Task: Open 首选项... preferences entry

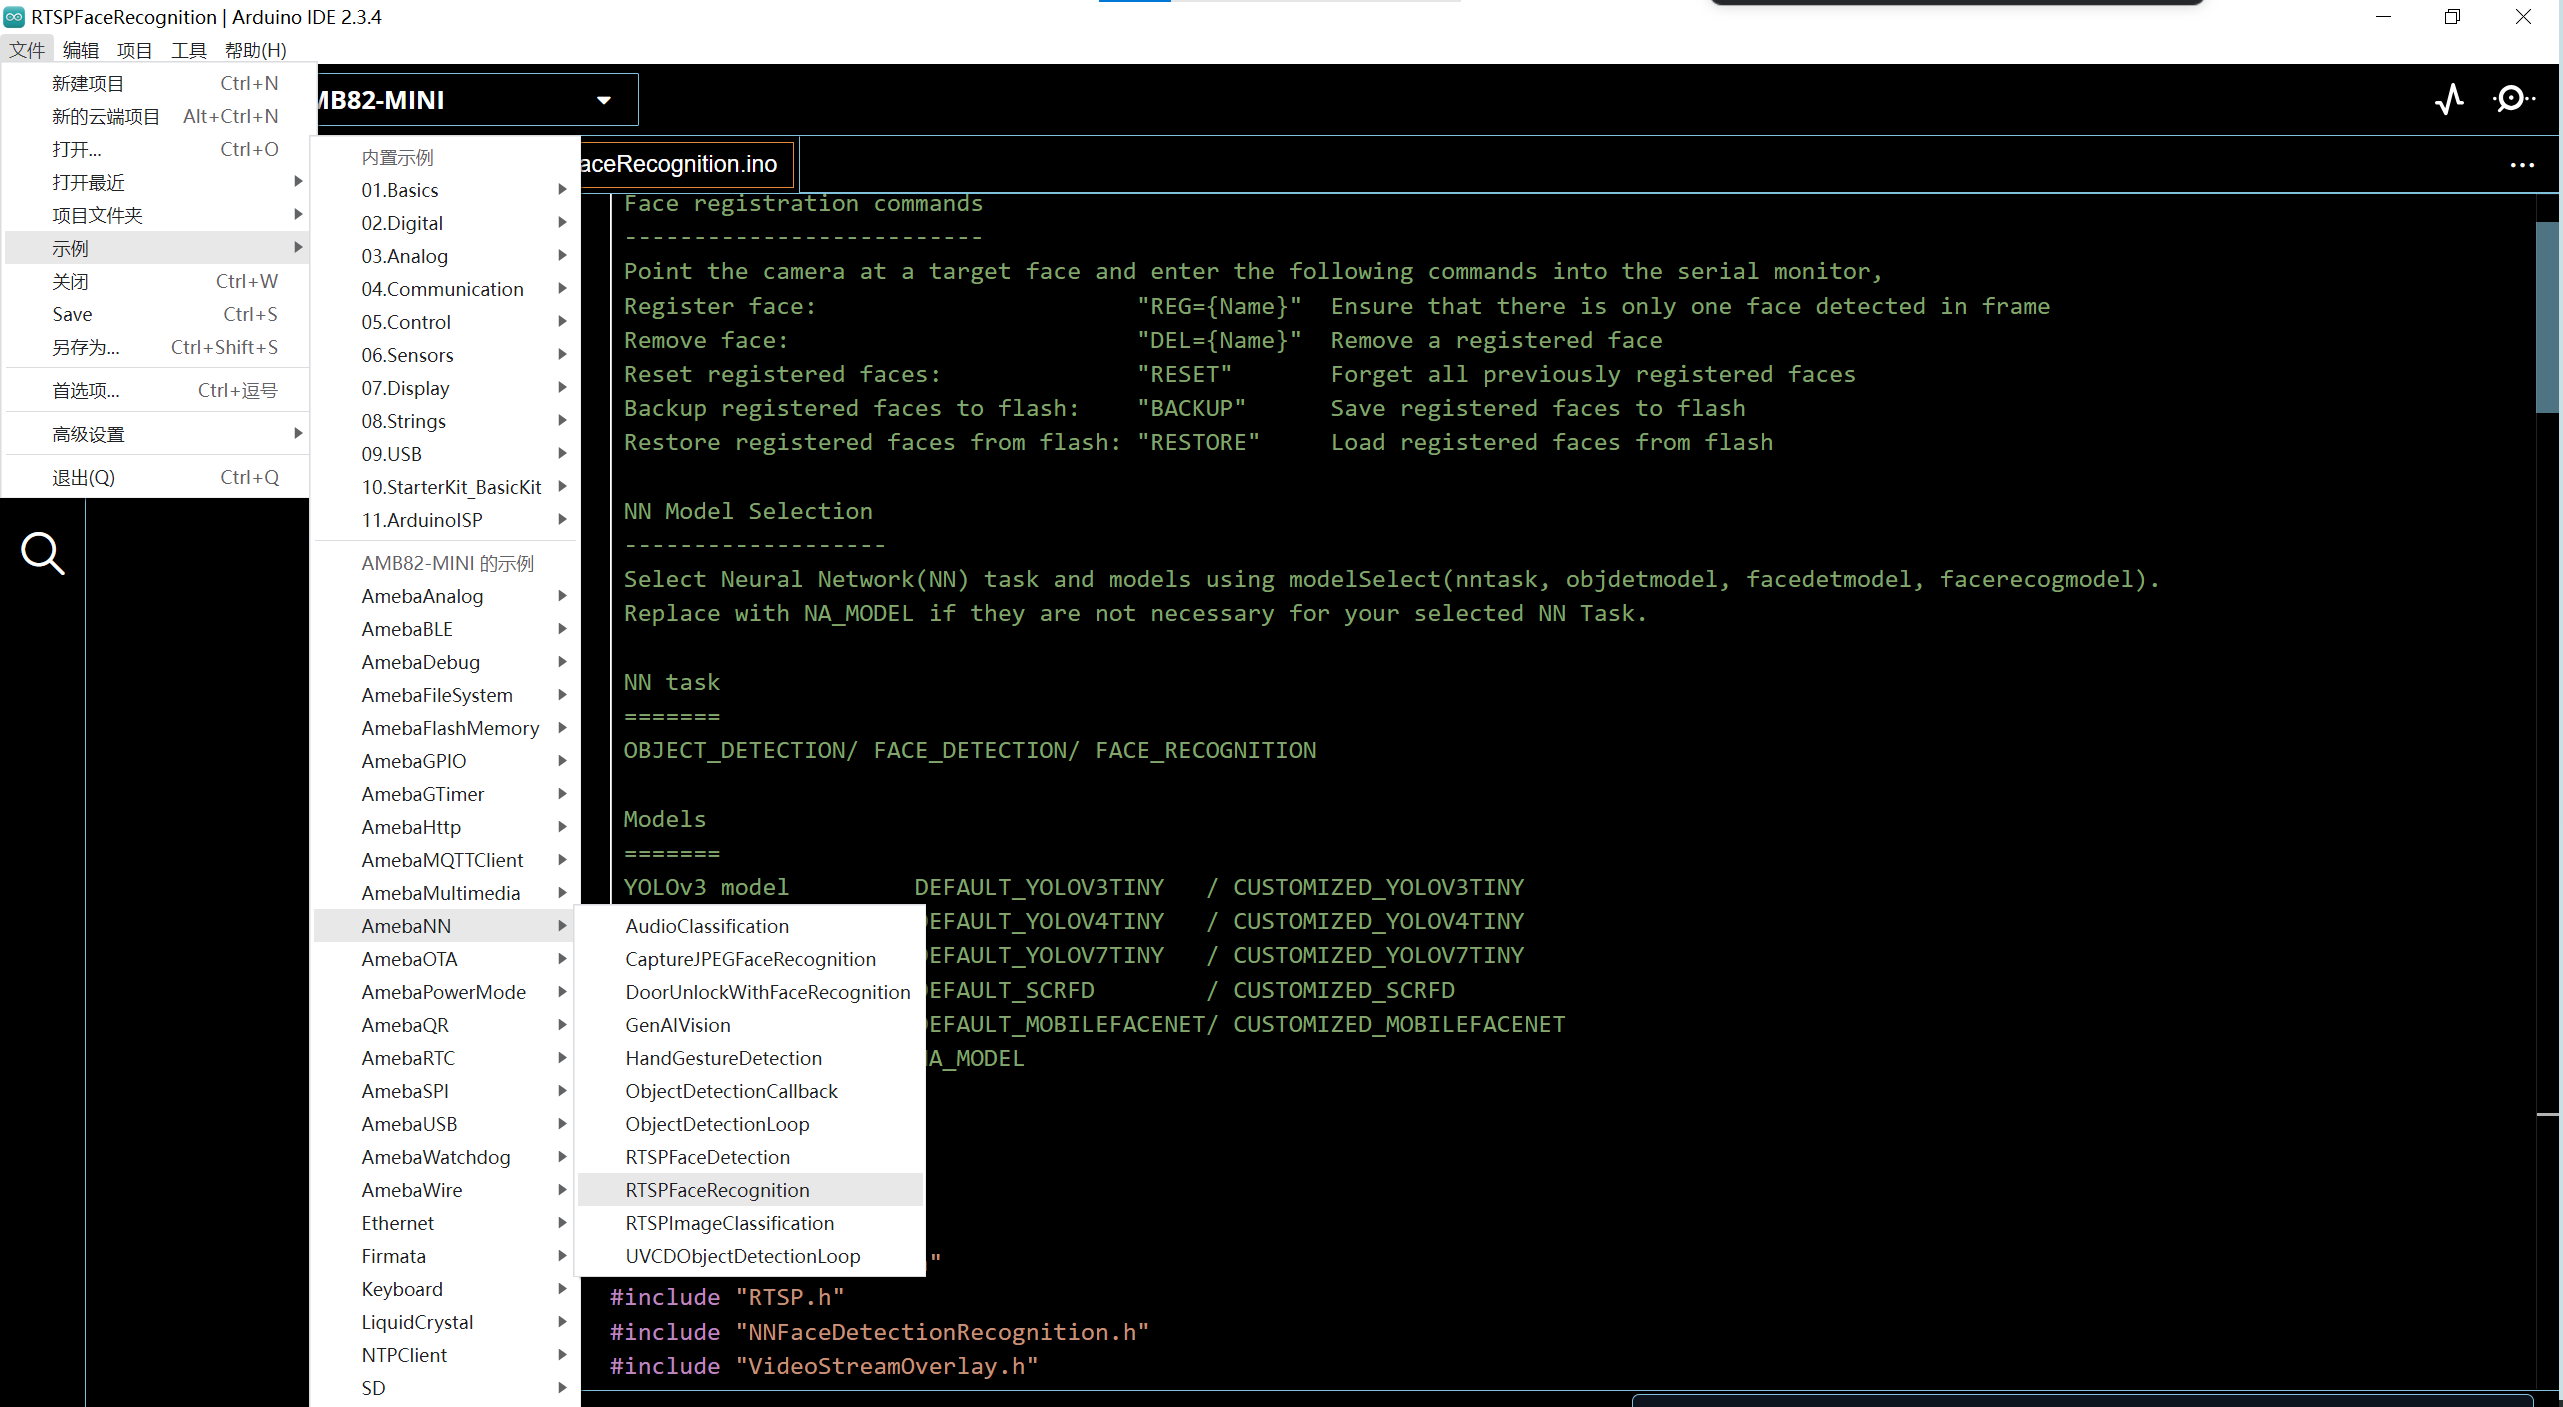Action: [157, 390]
